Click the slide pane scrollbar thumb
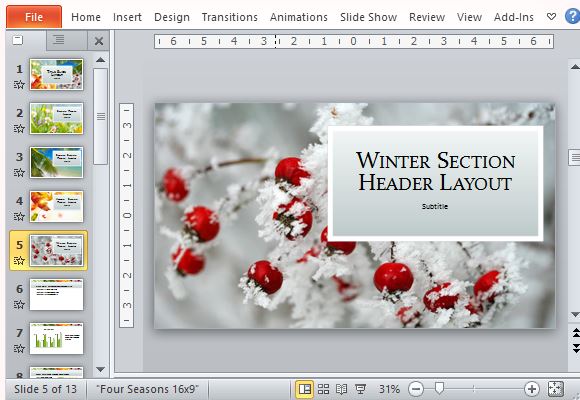Image resolution: width=580 pixels, height=400 pixels. (x=101, y=116)
